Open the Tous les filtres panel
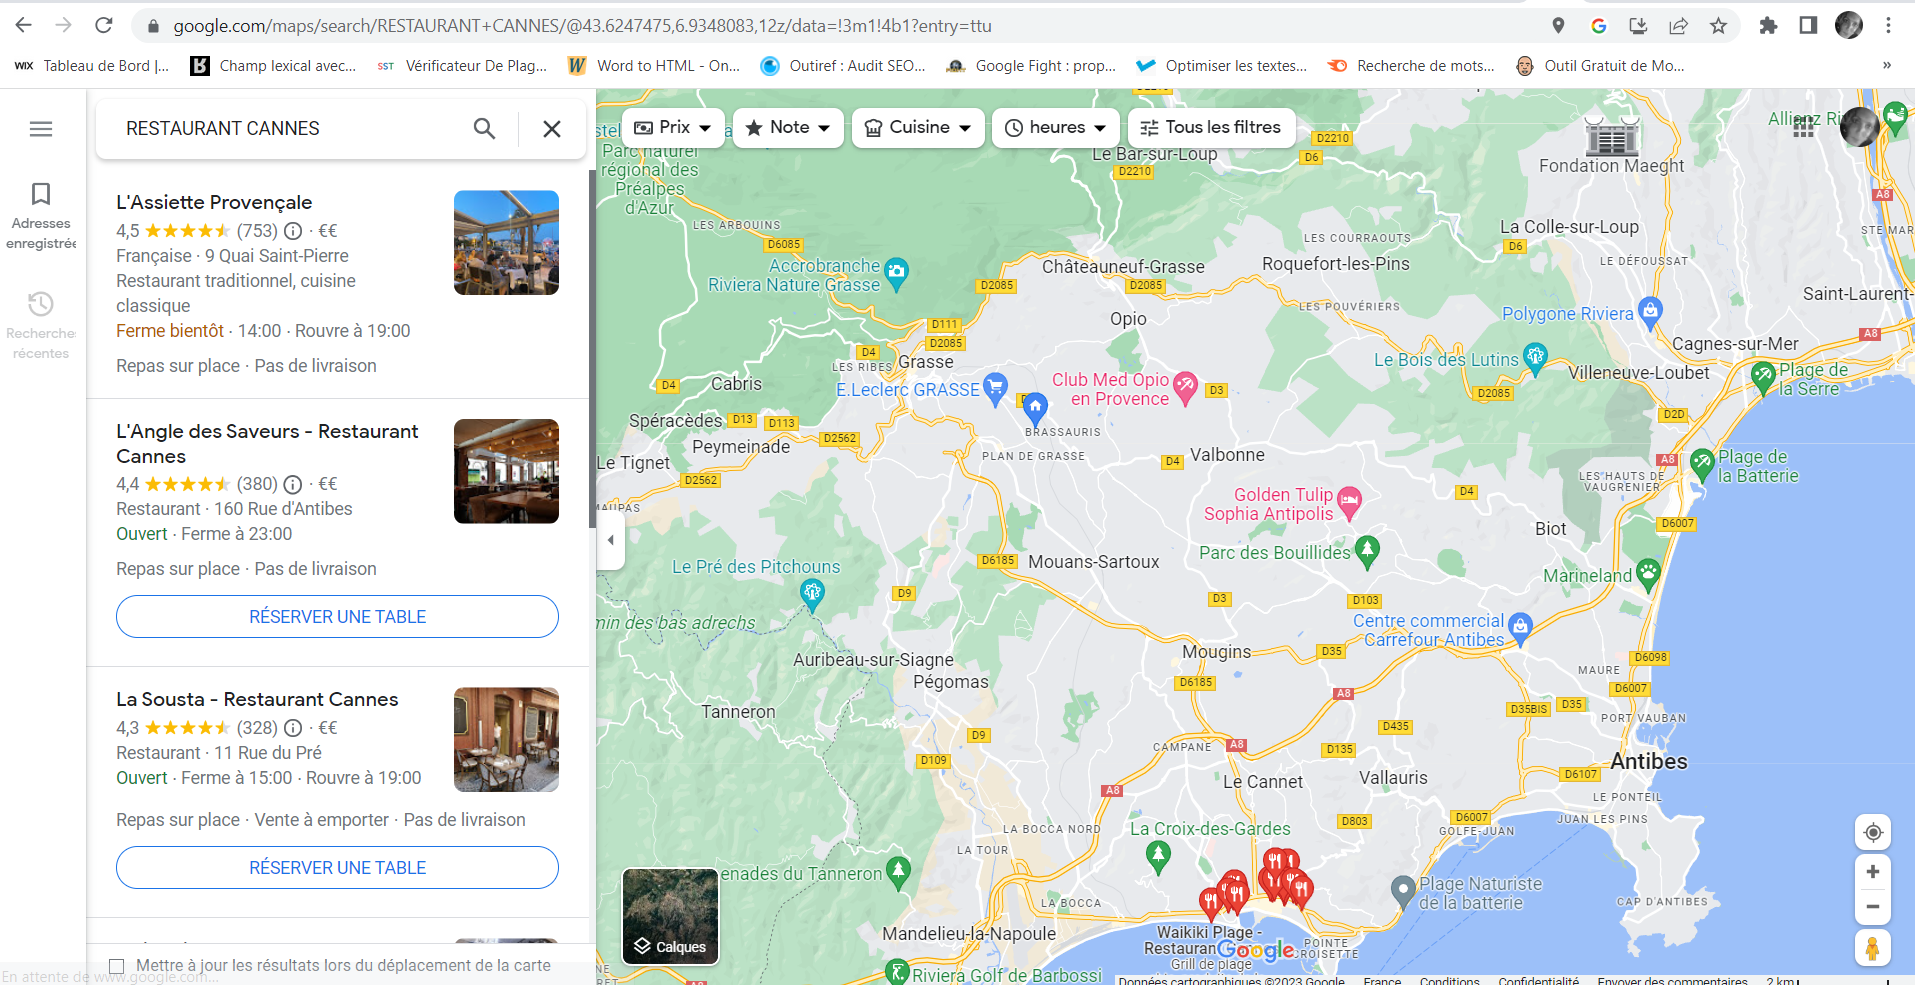 click(x=1211, y=127)
